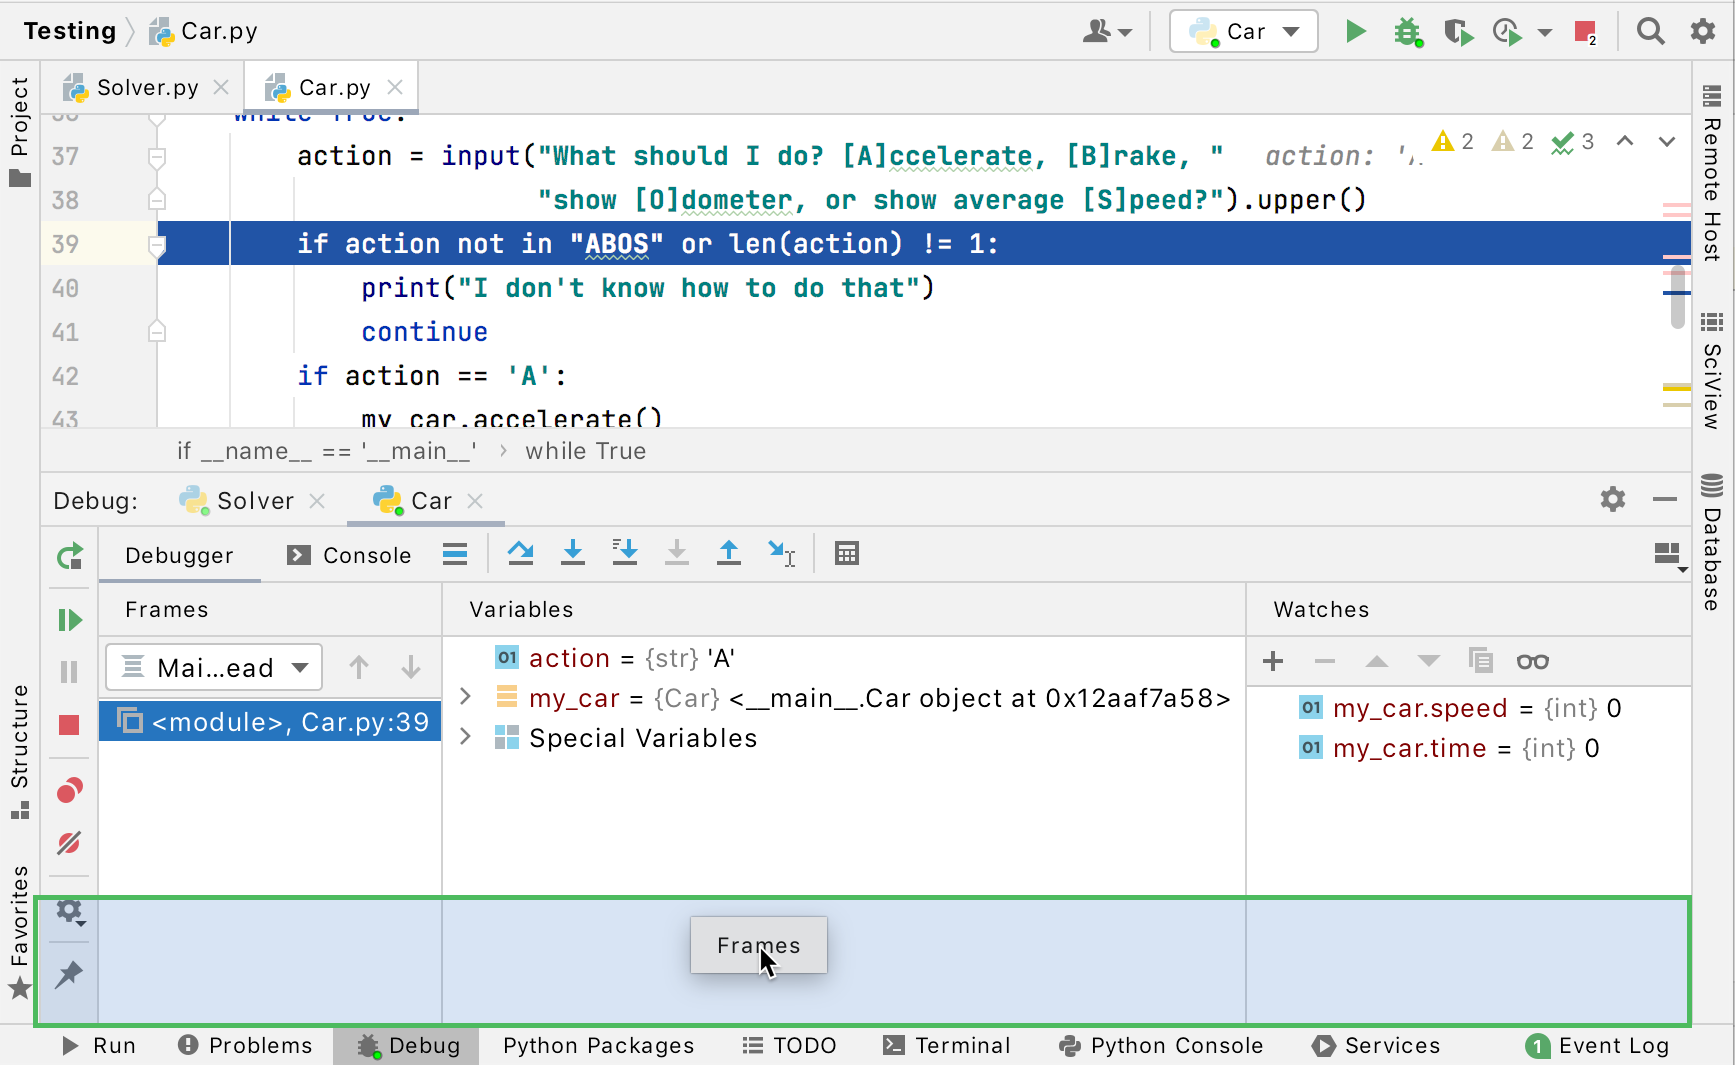Open the Python Console tool window
Screen dimensions: 1735x1065
pos(1161,1045)
